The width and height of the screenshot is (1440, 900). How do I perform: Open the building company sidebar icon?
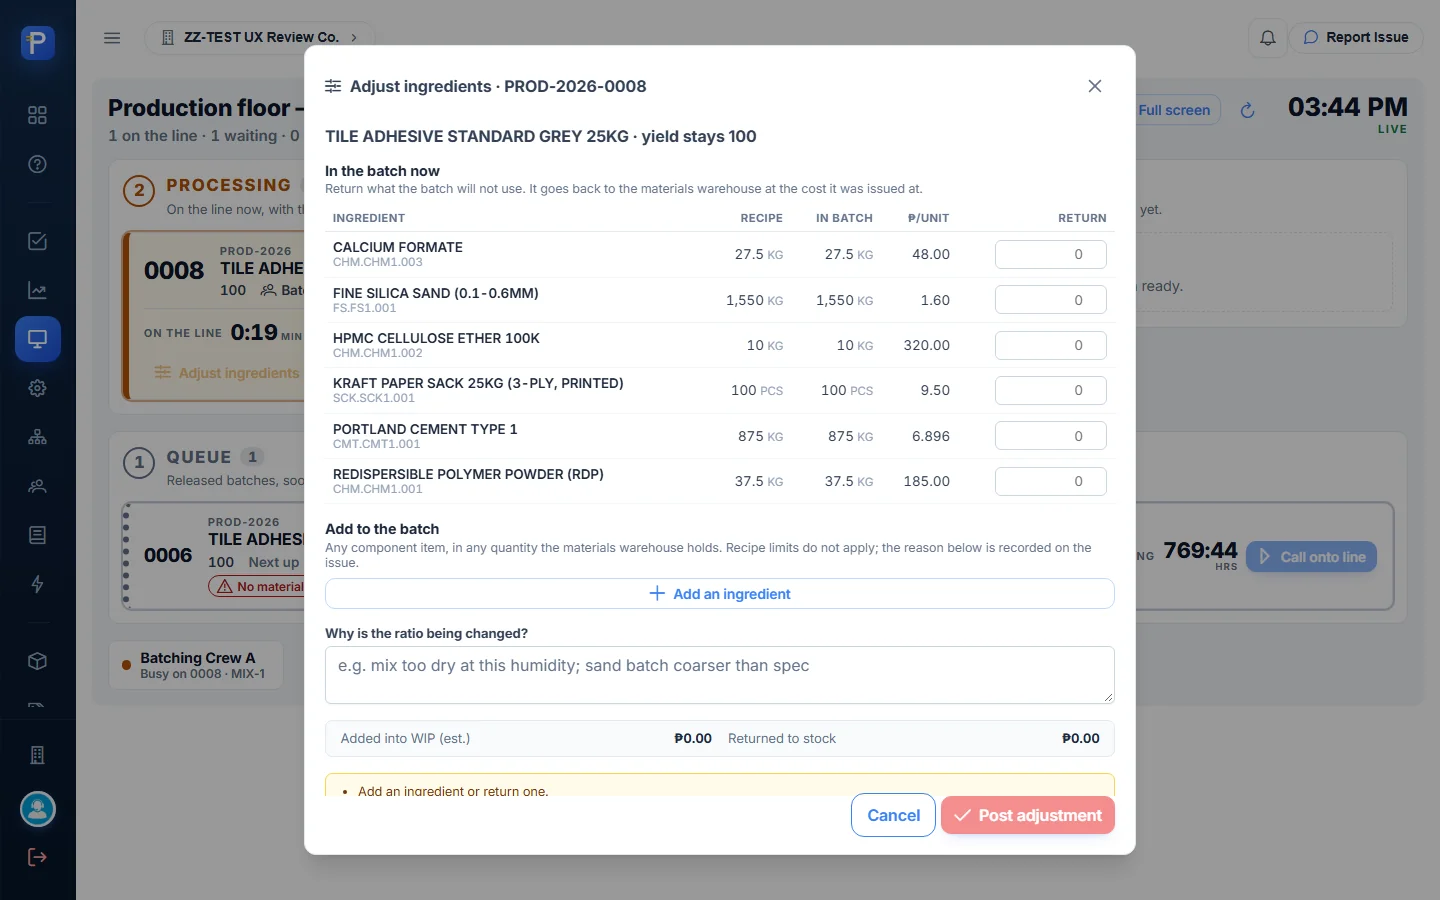[37, 755]
